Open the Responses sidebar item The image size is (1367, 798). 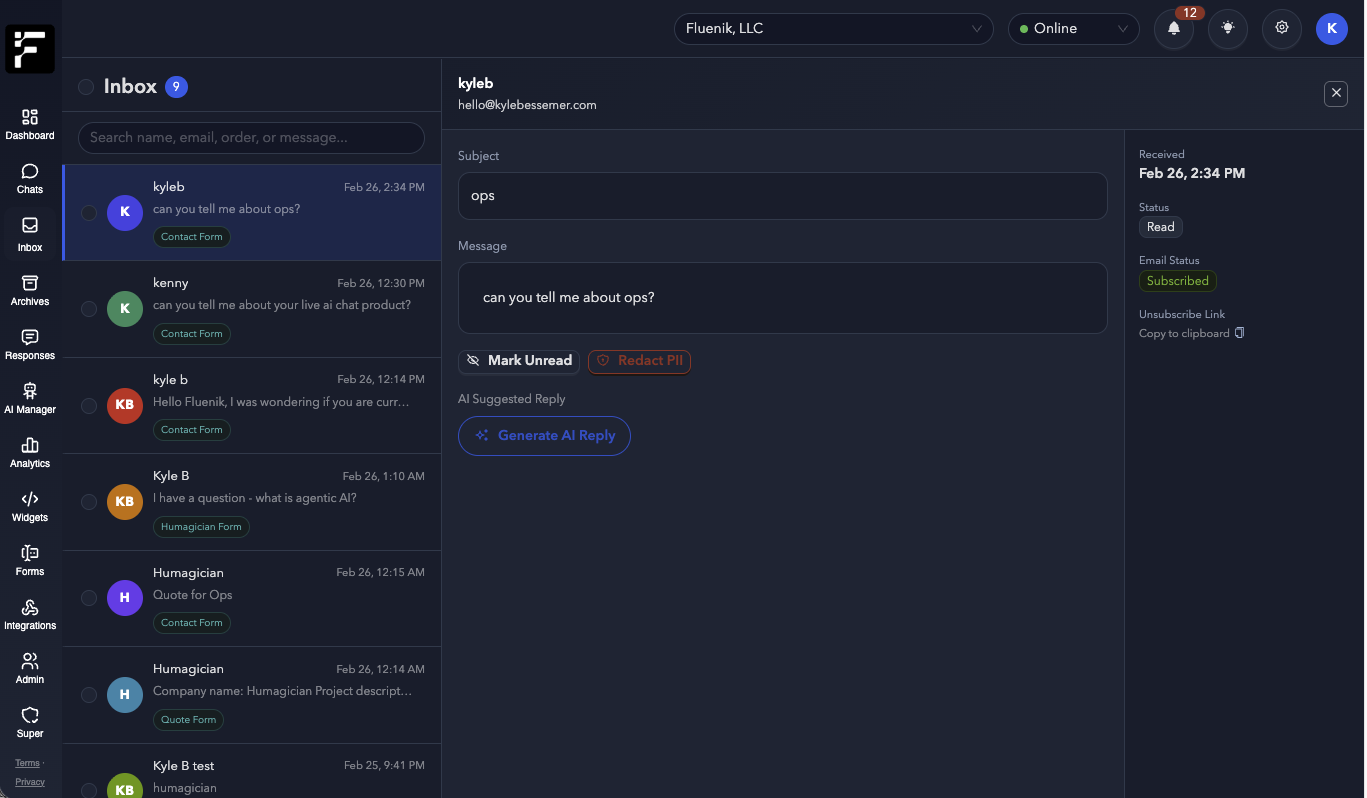[x=30, y=344]
